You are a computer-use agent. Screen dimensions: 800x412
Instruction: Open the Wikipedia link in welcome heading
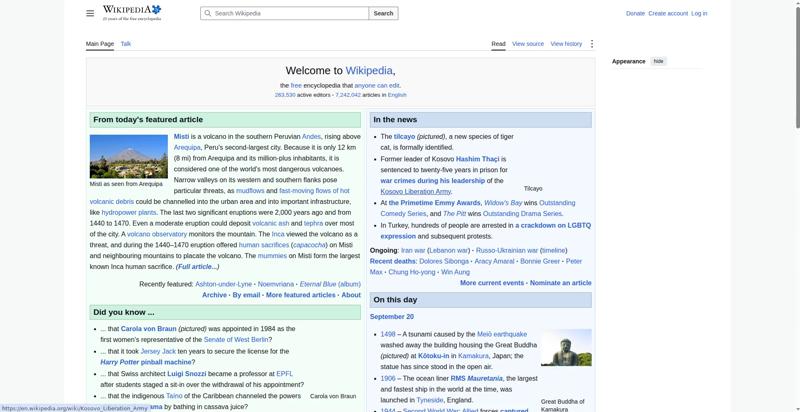369,71
